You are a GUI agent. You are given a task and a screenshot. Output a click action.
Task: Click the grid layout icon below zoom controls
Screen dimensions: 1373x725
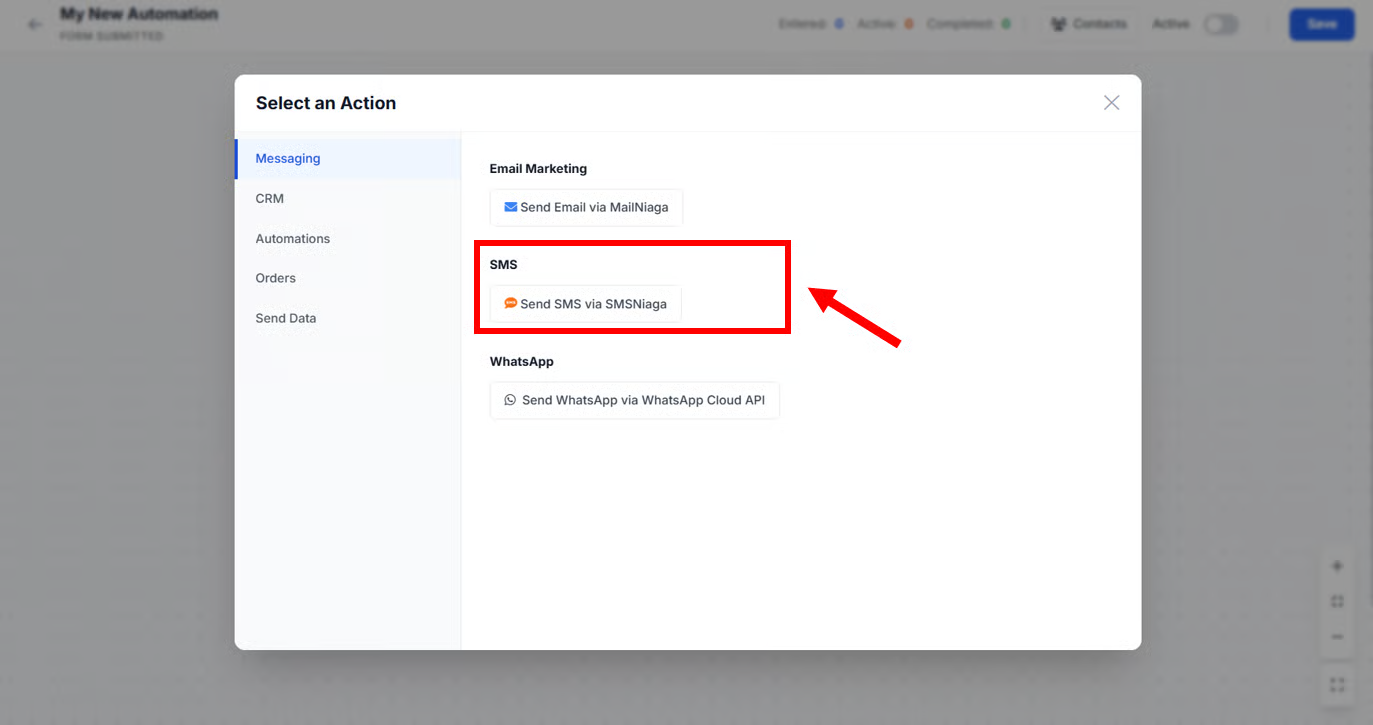(x=1337, y=685)
